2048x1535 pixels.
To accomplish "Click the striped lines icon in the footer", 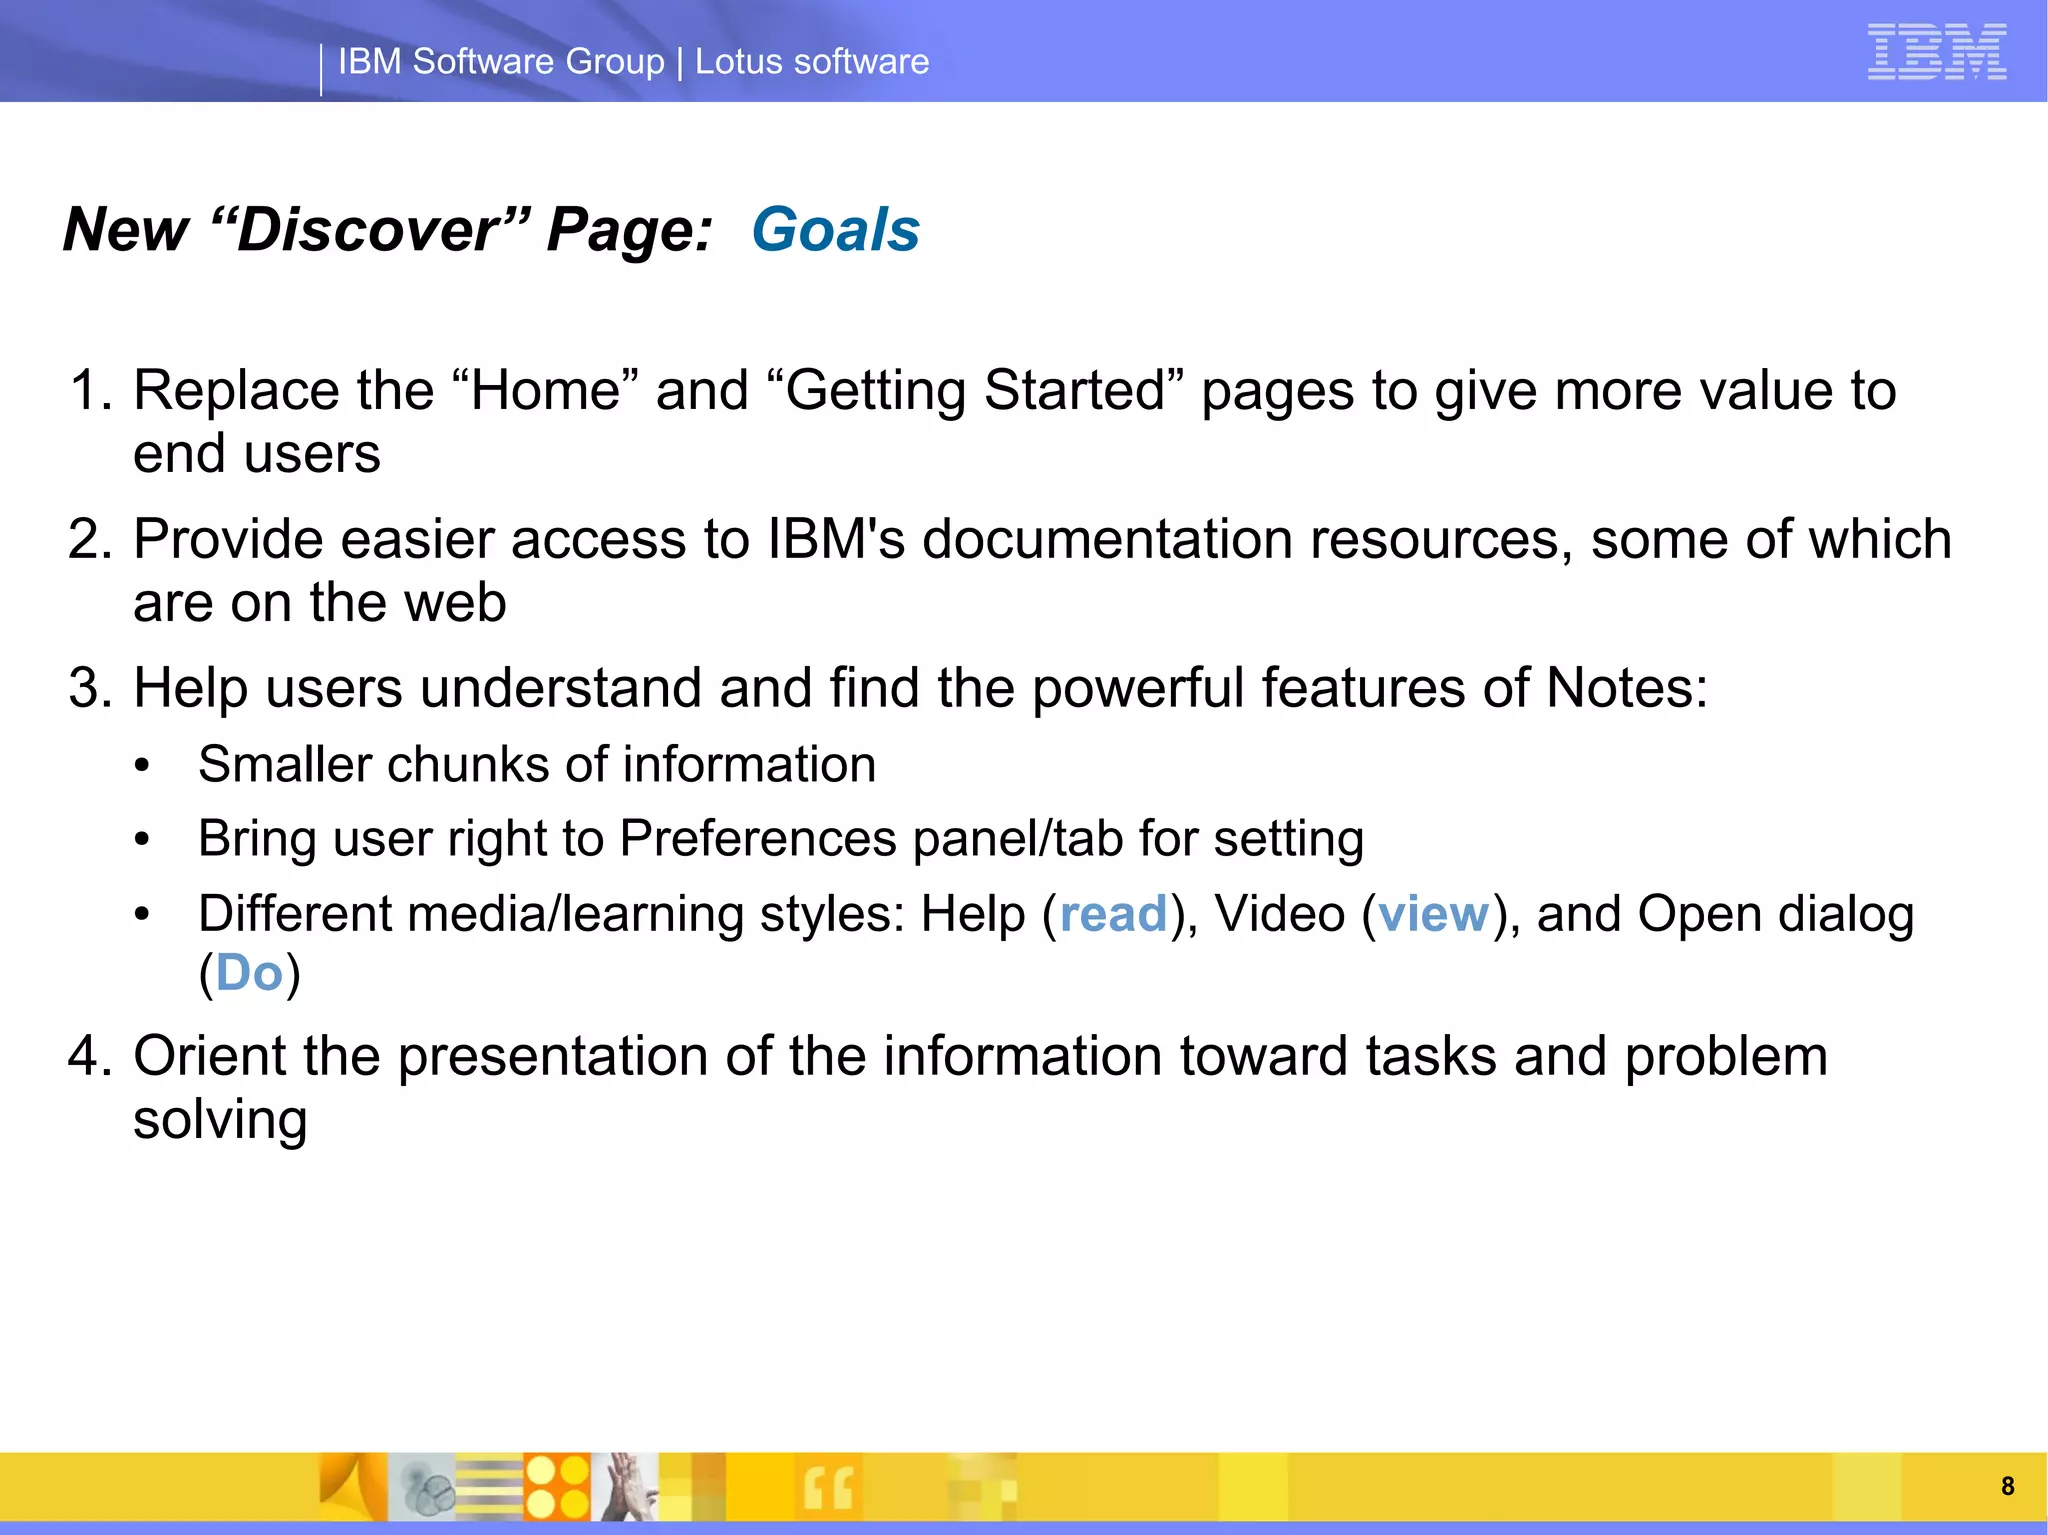I will tap(489, 1487).
